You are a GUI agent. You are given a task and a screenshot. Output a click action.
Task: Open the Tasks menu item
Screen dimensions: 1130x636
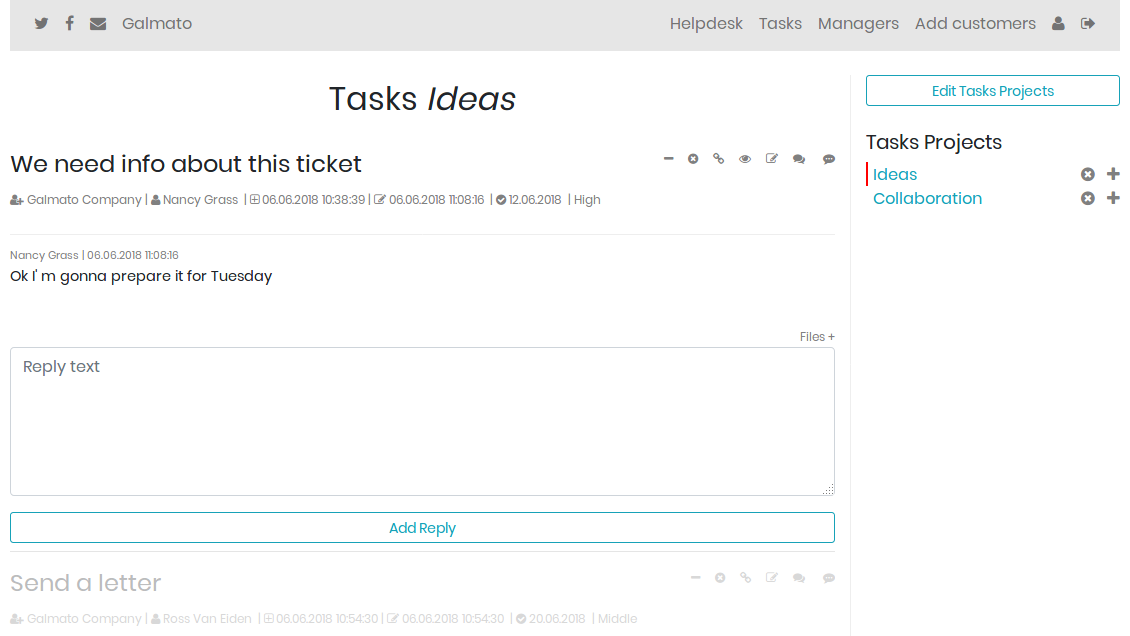tap(780, 23)
